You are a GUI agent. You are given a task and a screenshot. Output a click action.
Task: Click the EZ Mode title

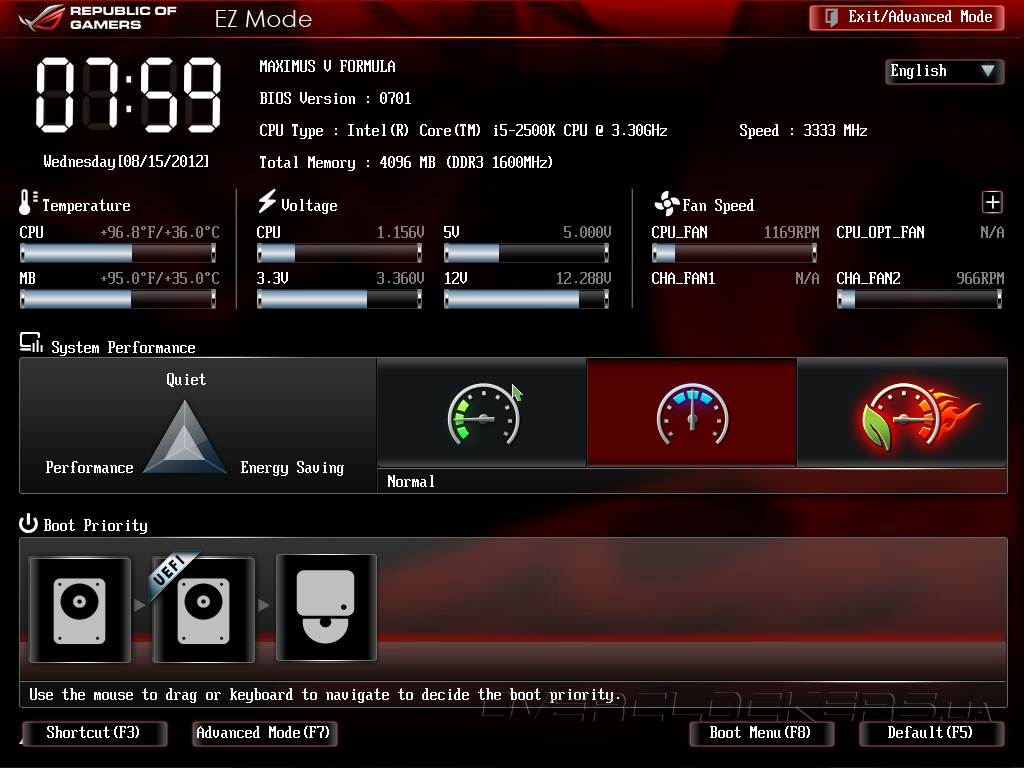[263, 19]
